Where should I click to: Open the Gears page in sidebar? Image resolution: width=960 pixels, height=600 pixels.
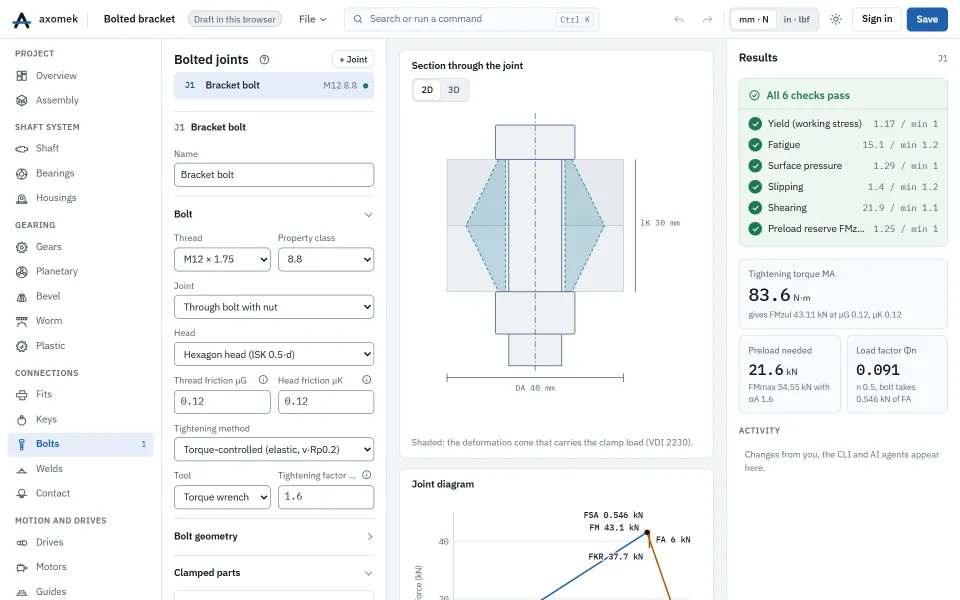81,247
